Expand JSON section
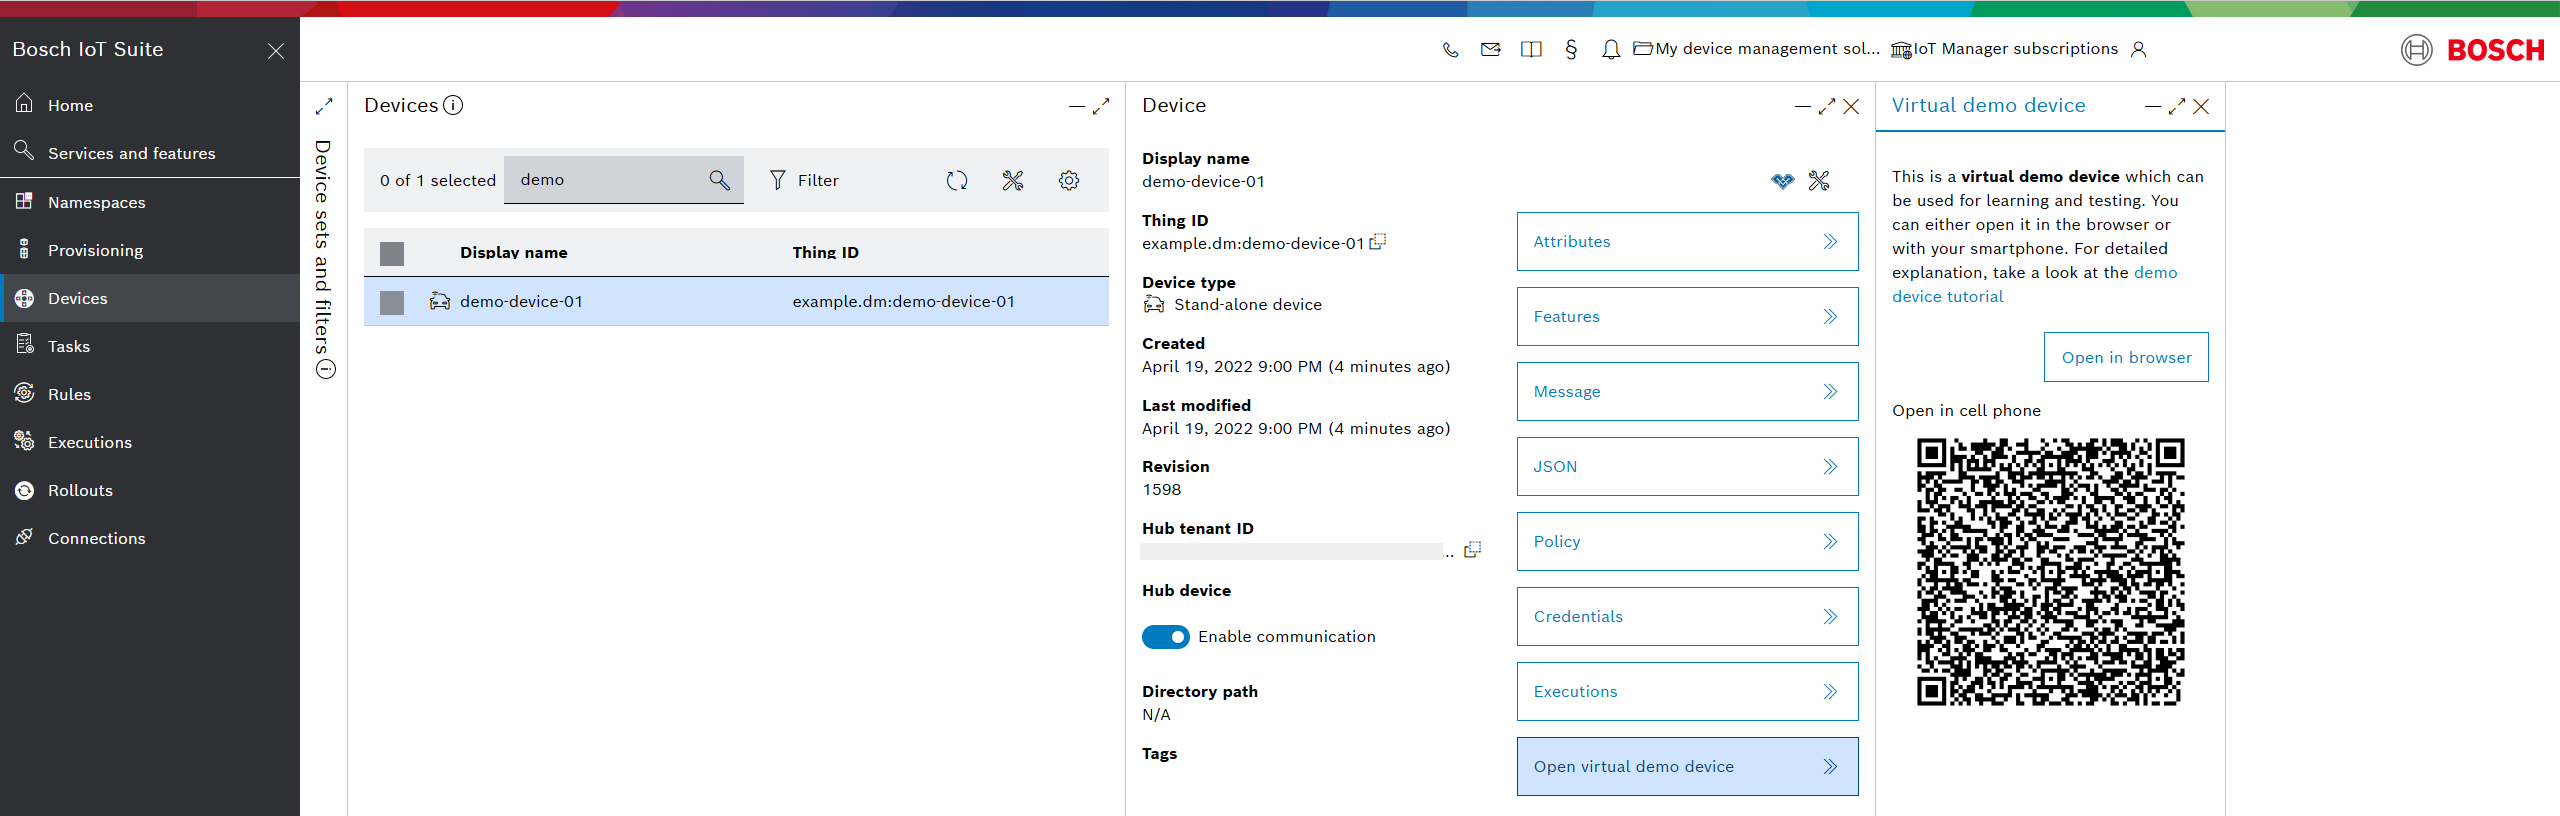Viewport: 2560px width, 816px height. click(1687, 466)
